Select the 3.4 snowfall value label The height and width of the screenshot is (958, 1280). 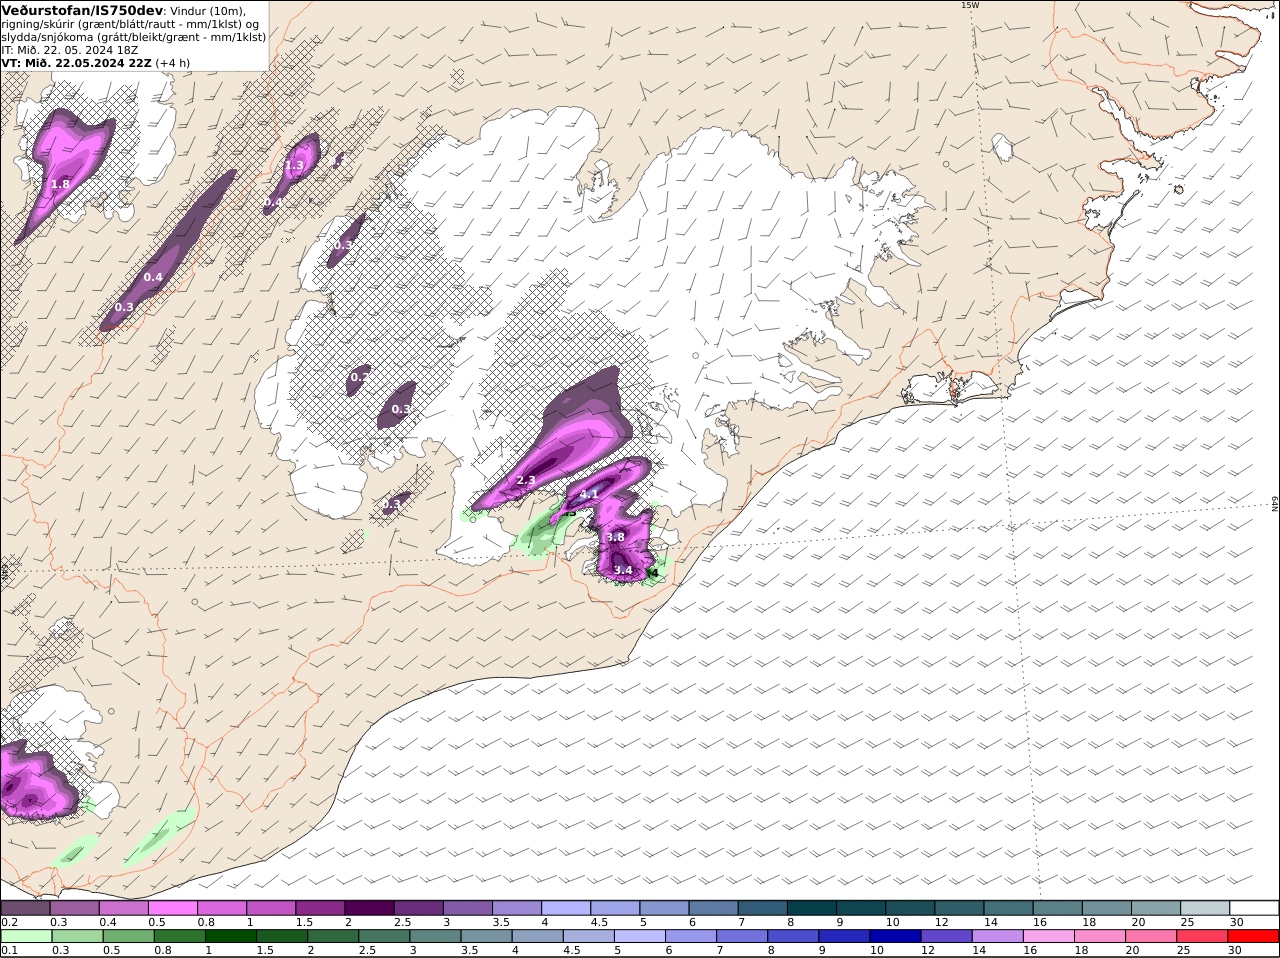[x=623, y=570]
